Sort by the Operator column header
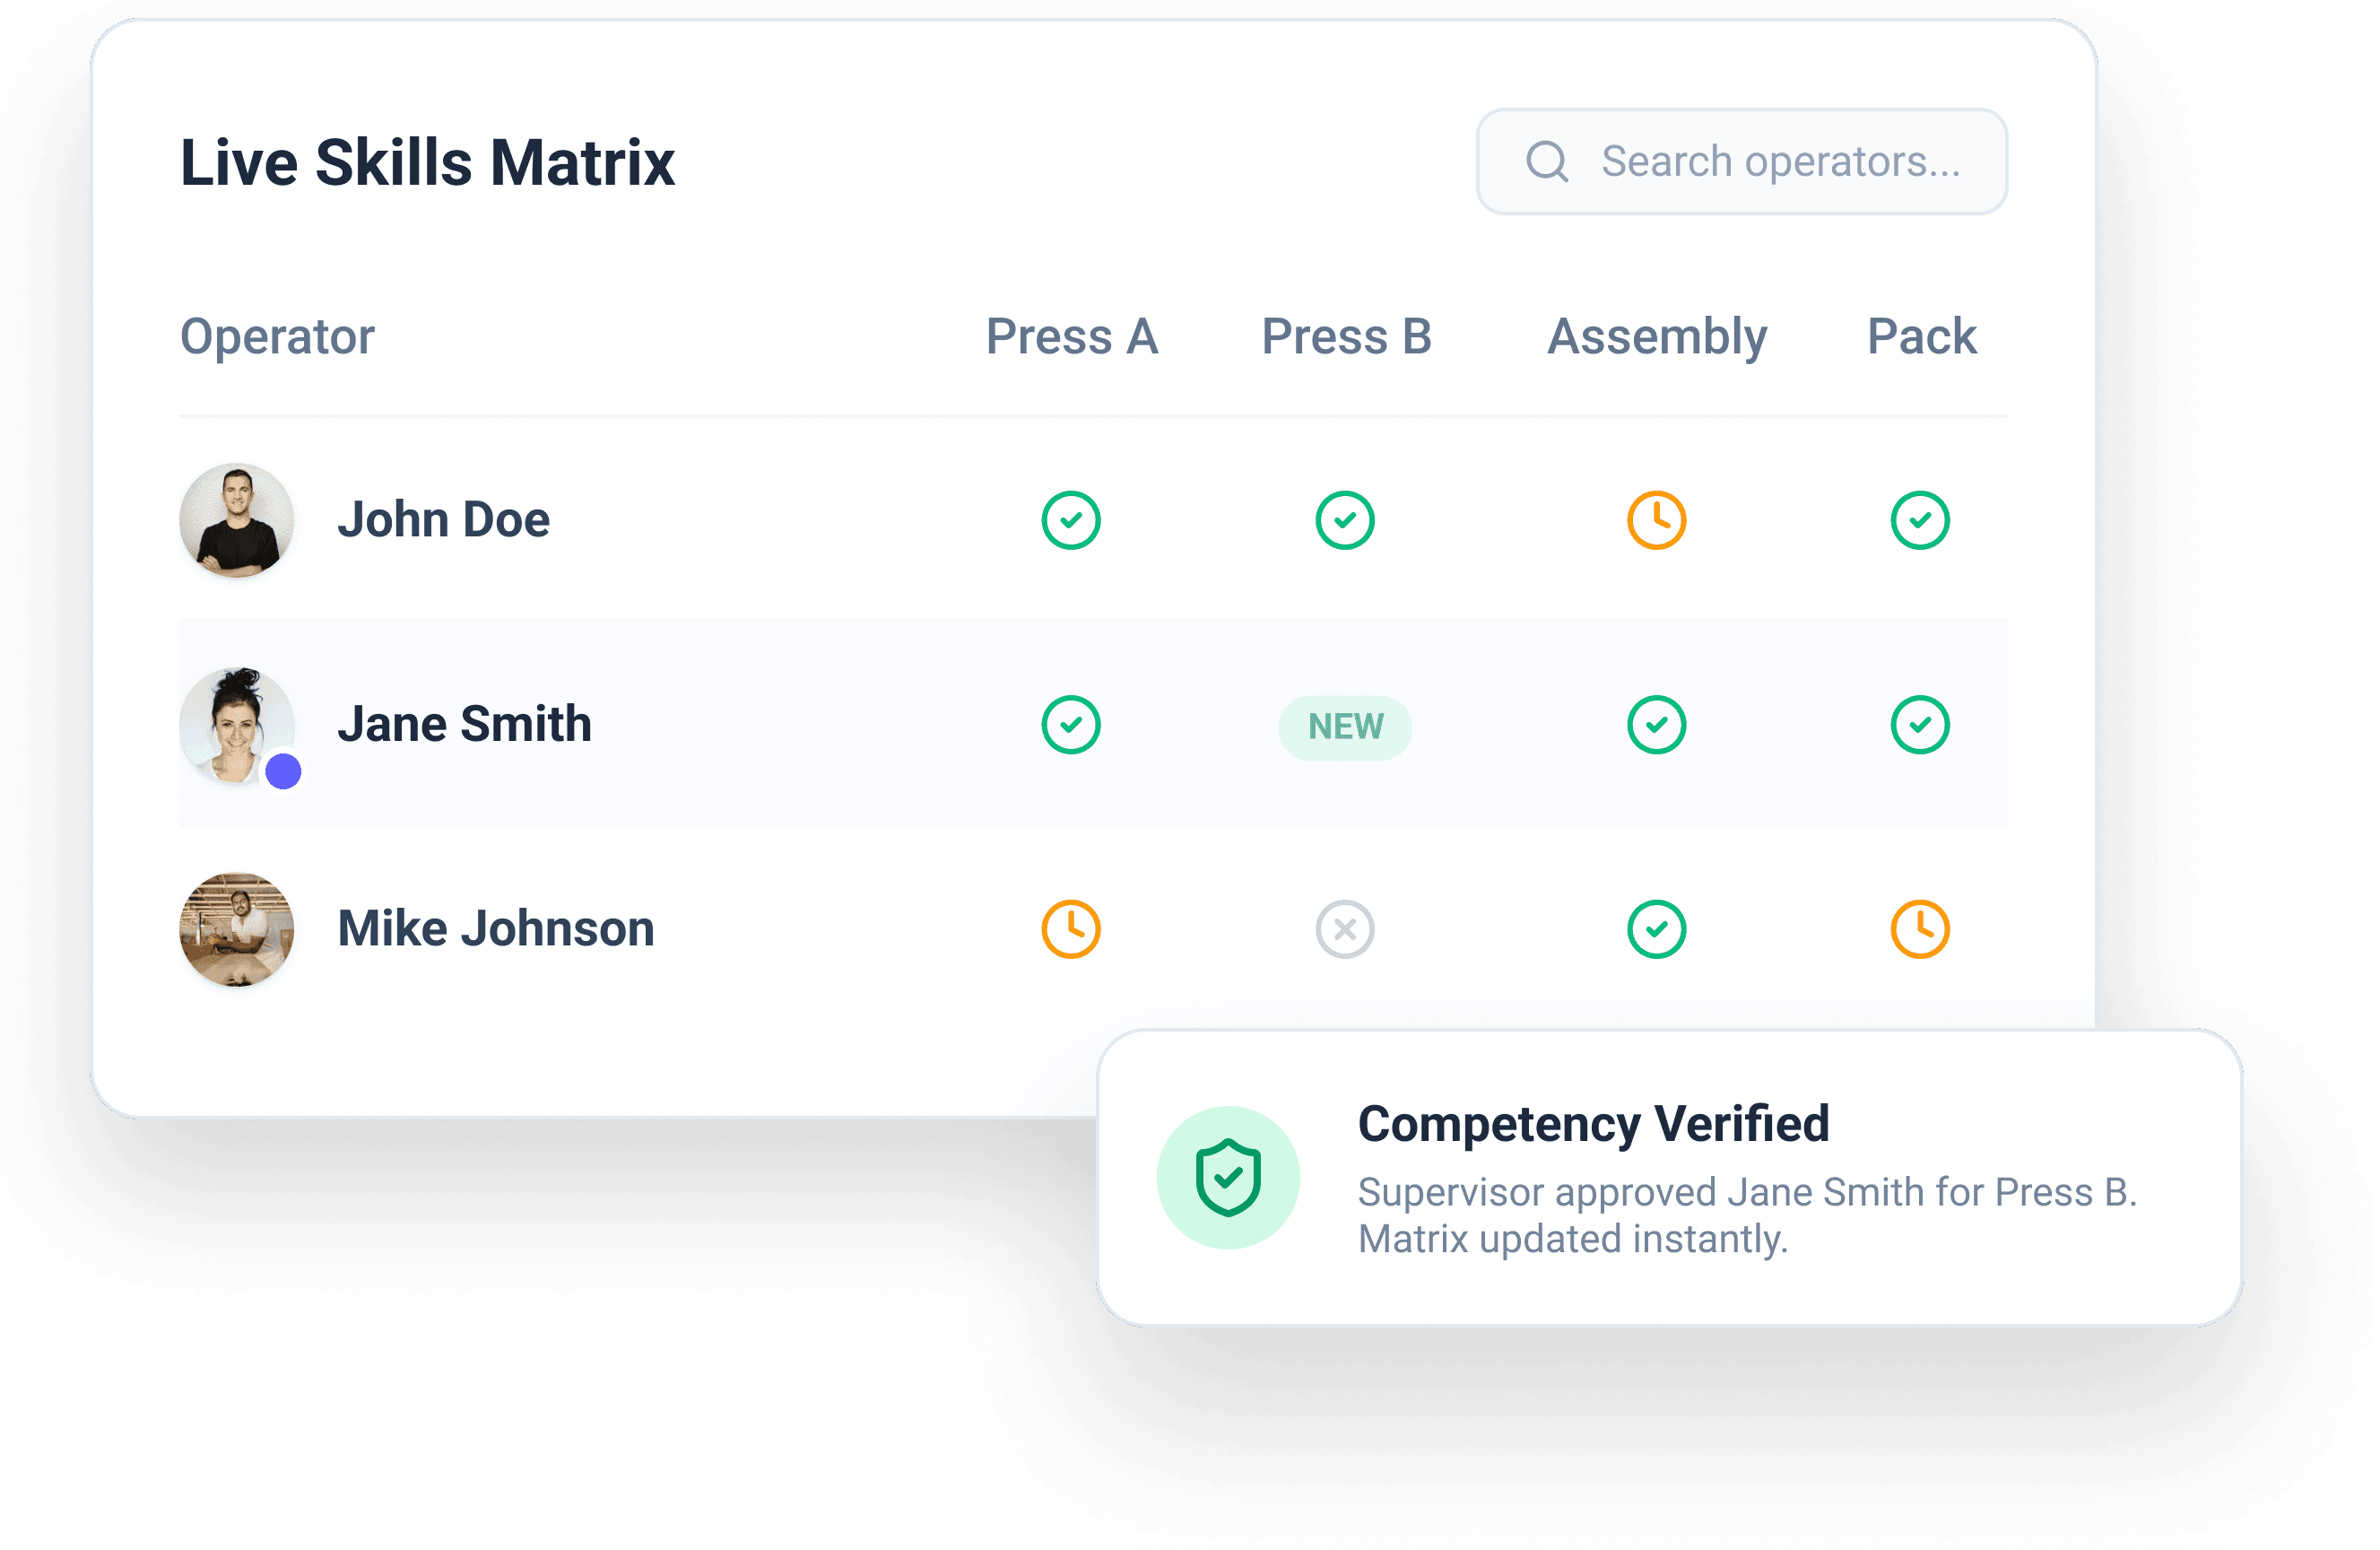2380x1550 pixels. (x=277, y=337)
